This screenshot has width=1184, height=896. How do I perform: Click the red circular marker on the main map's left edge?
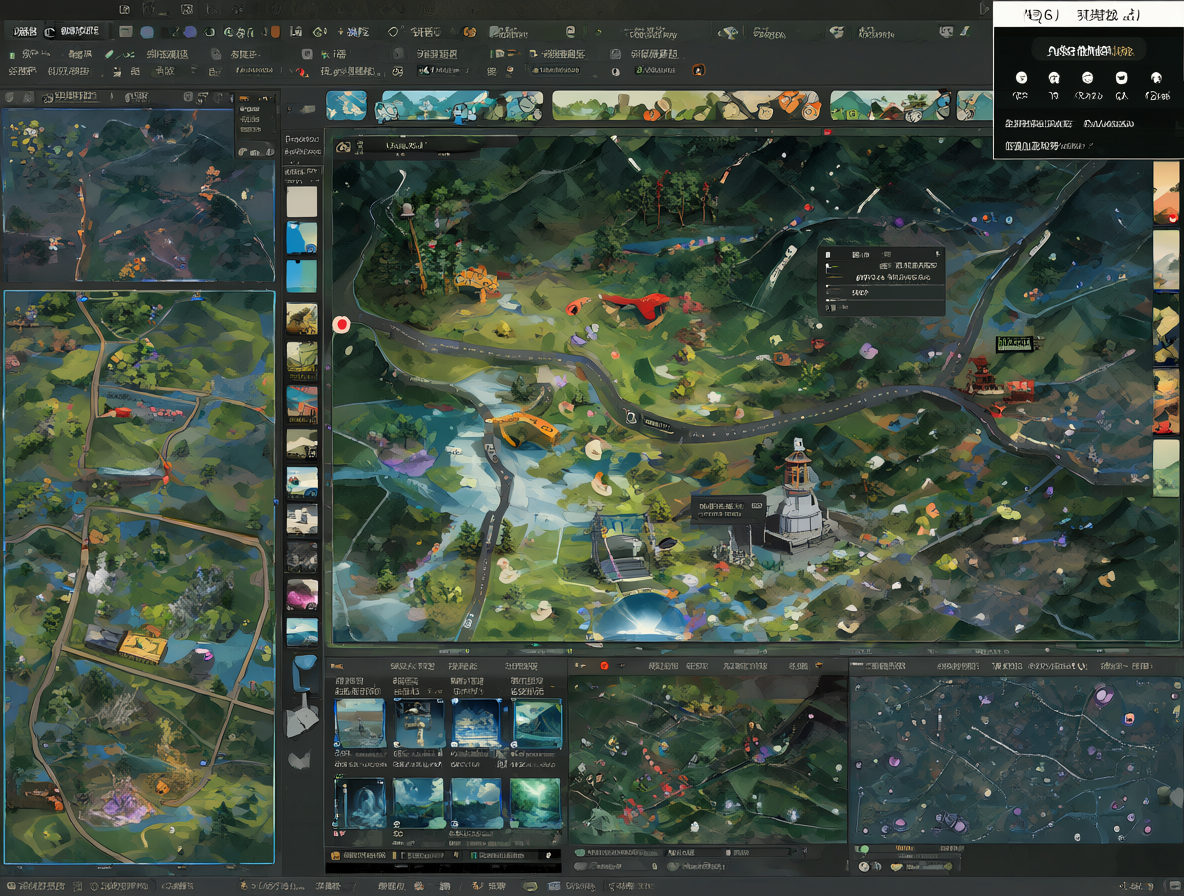tap(341, 325)
